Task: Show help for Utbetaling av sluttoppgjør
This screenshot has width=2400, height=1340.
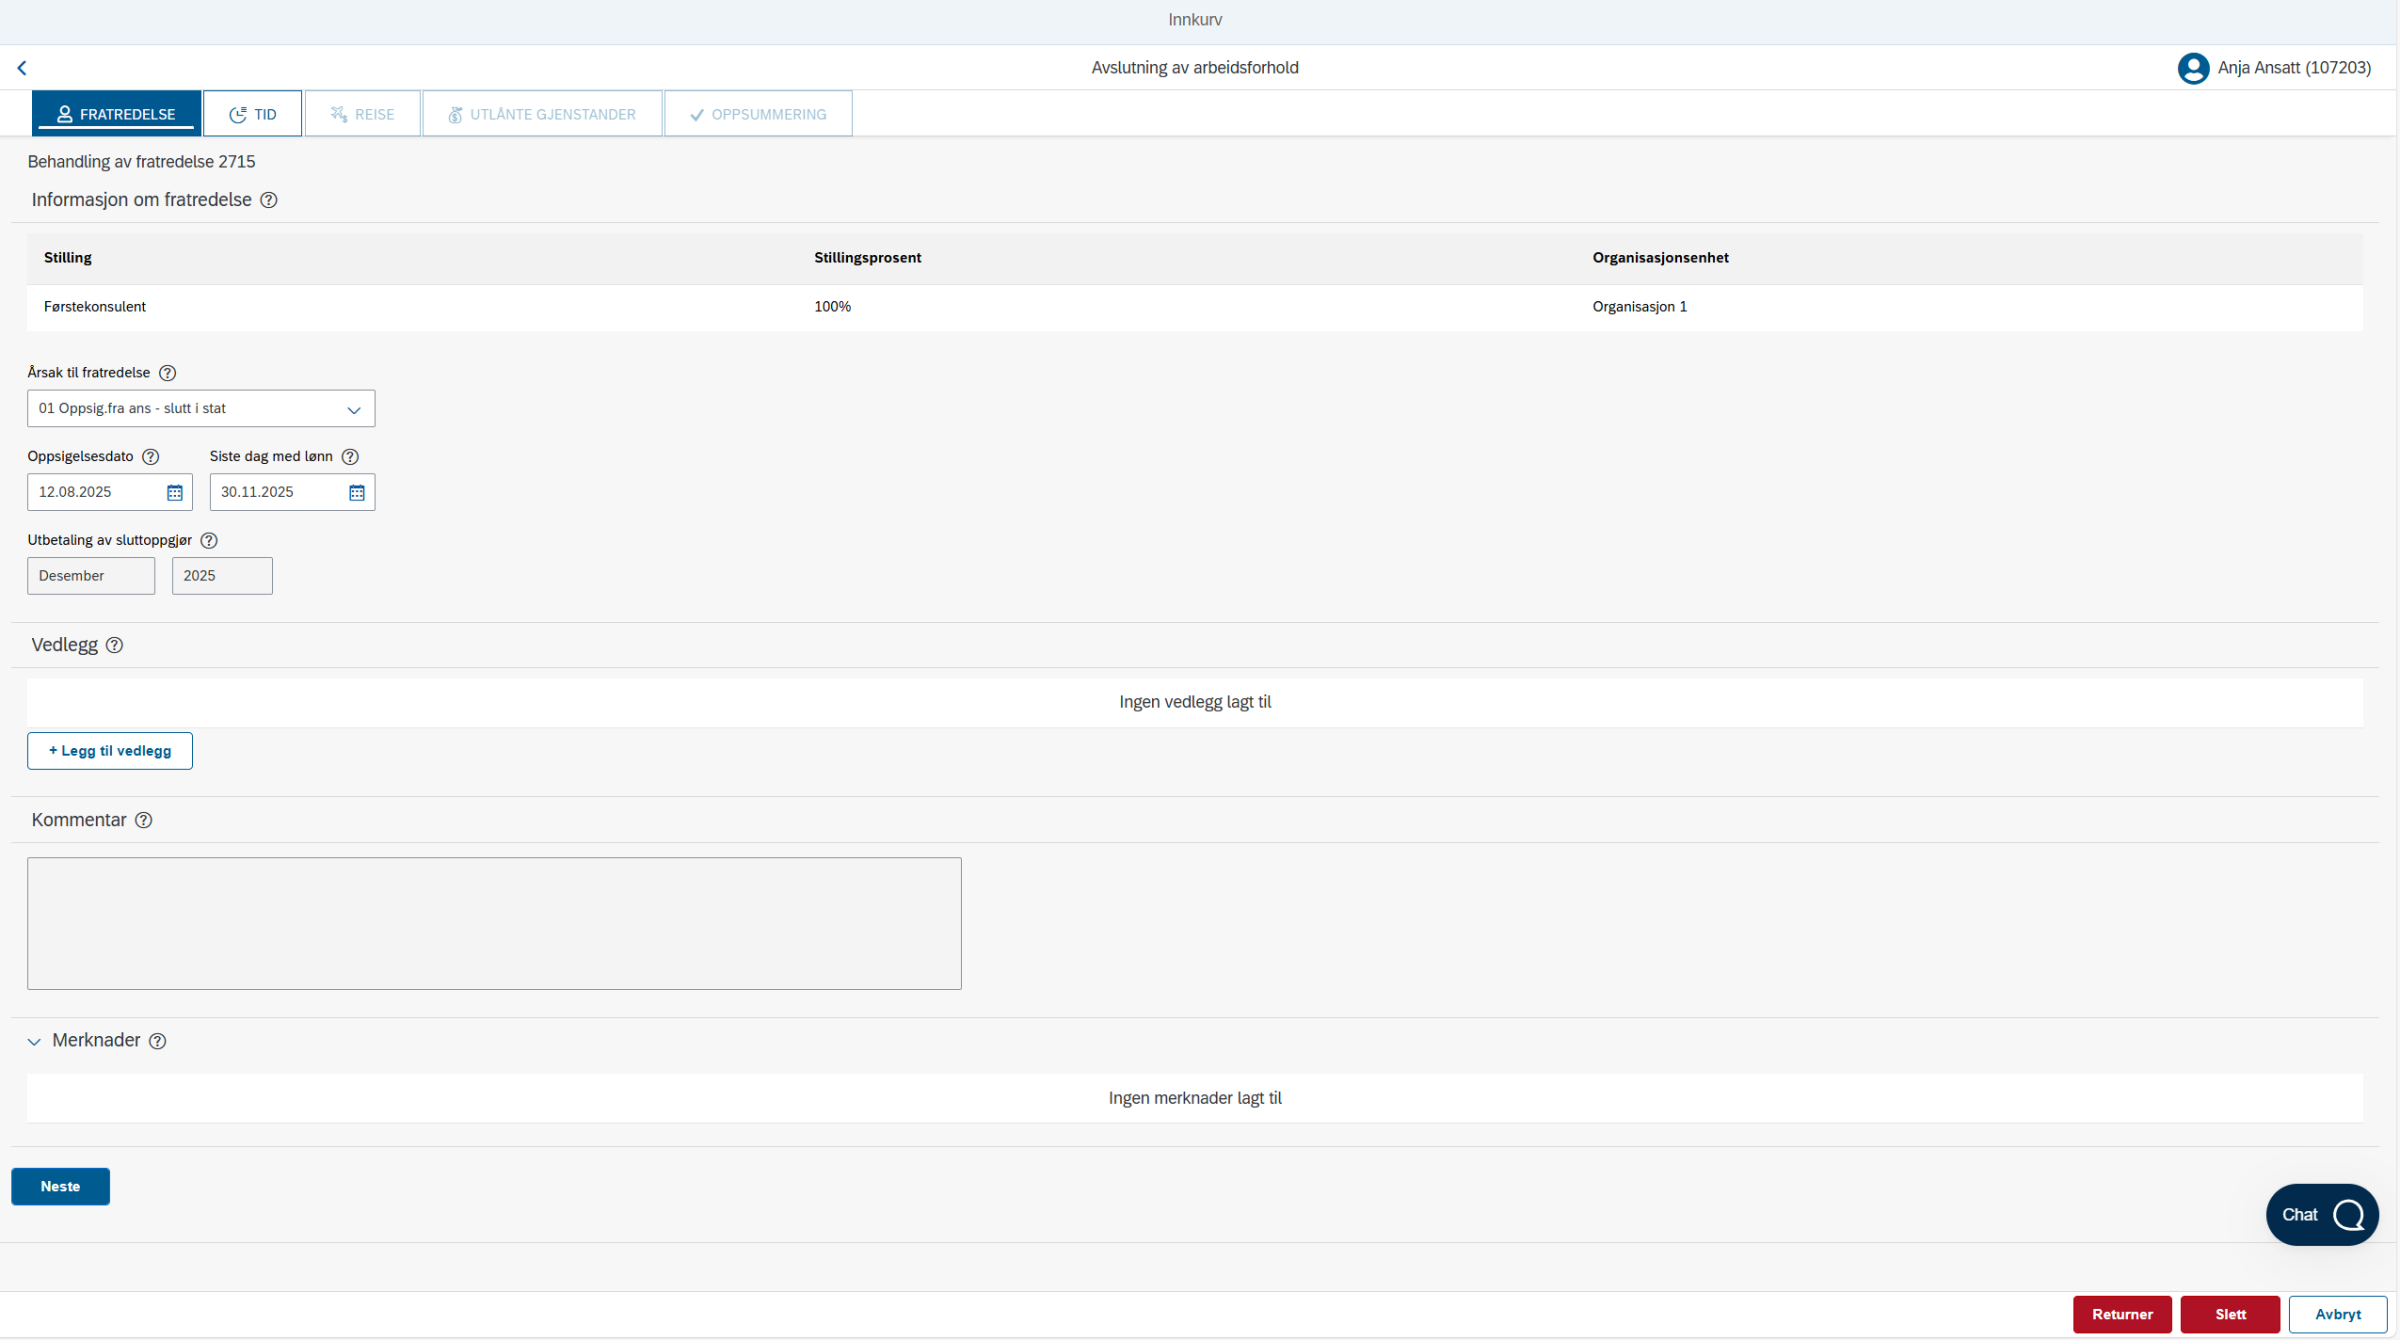Action: [209, 541]
